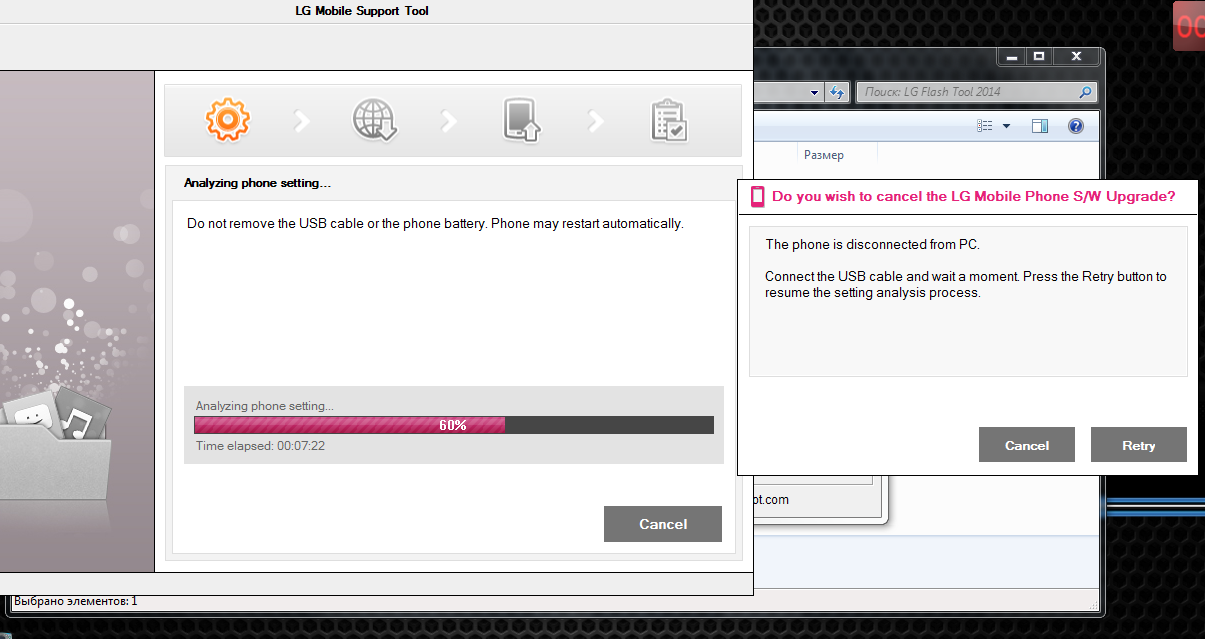
Task: Click the help icon in Explorer window
Action: coord(1076,126)
